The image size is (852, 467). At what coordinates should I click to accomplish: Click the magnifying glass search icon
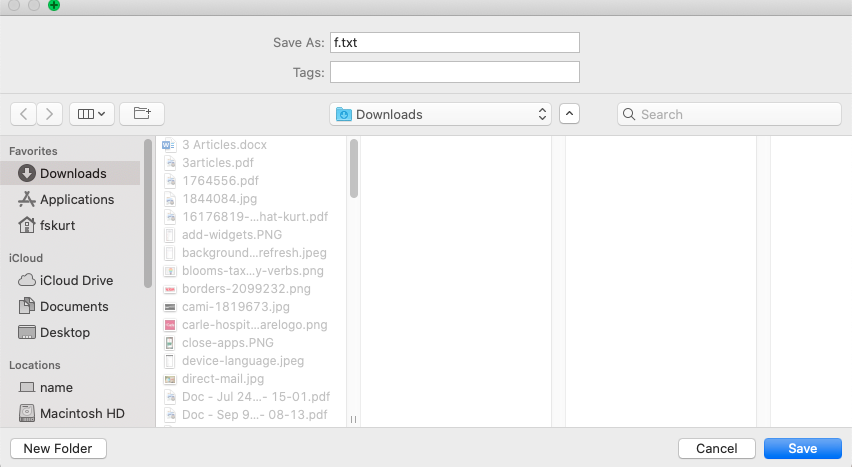629,114
